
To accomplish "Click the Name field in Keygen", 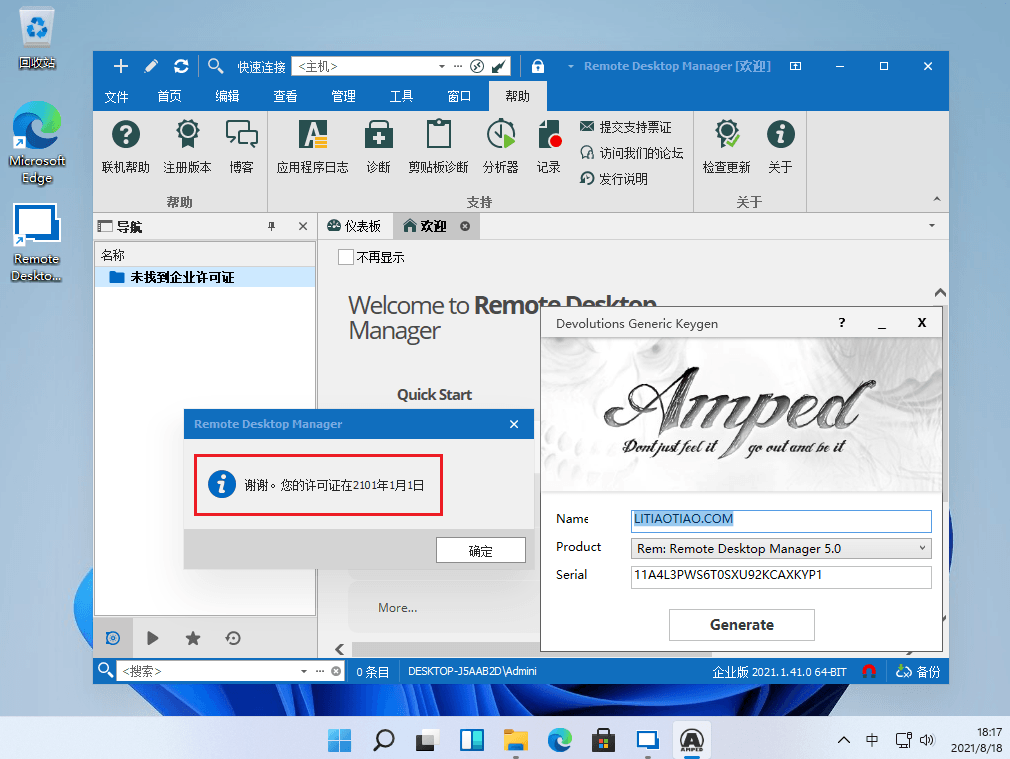I will 781,521.
